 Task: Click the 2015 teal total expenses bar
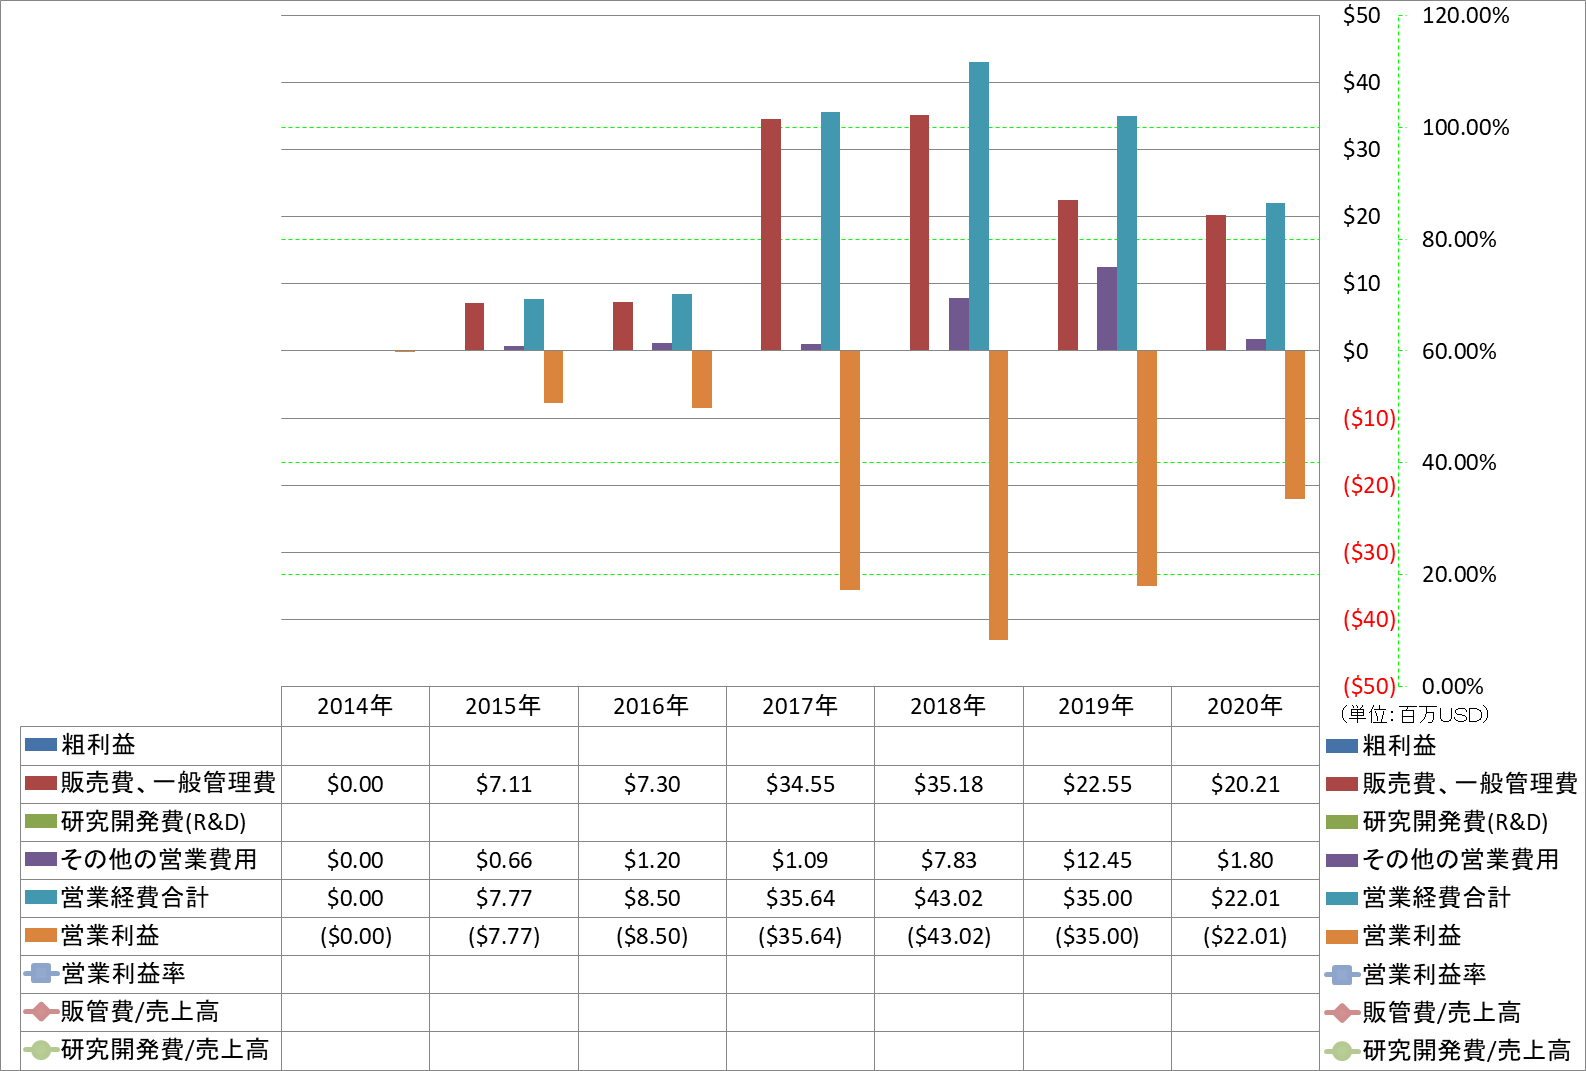pyautogui.click(x=534, y=325)
